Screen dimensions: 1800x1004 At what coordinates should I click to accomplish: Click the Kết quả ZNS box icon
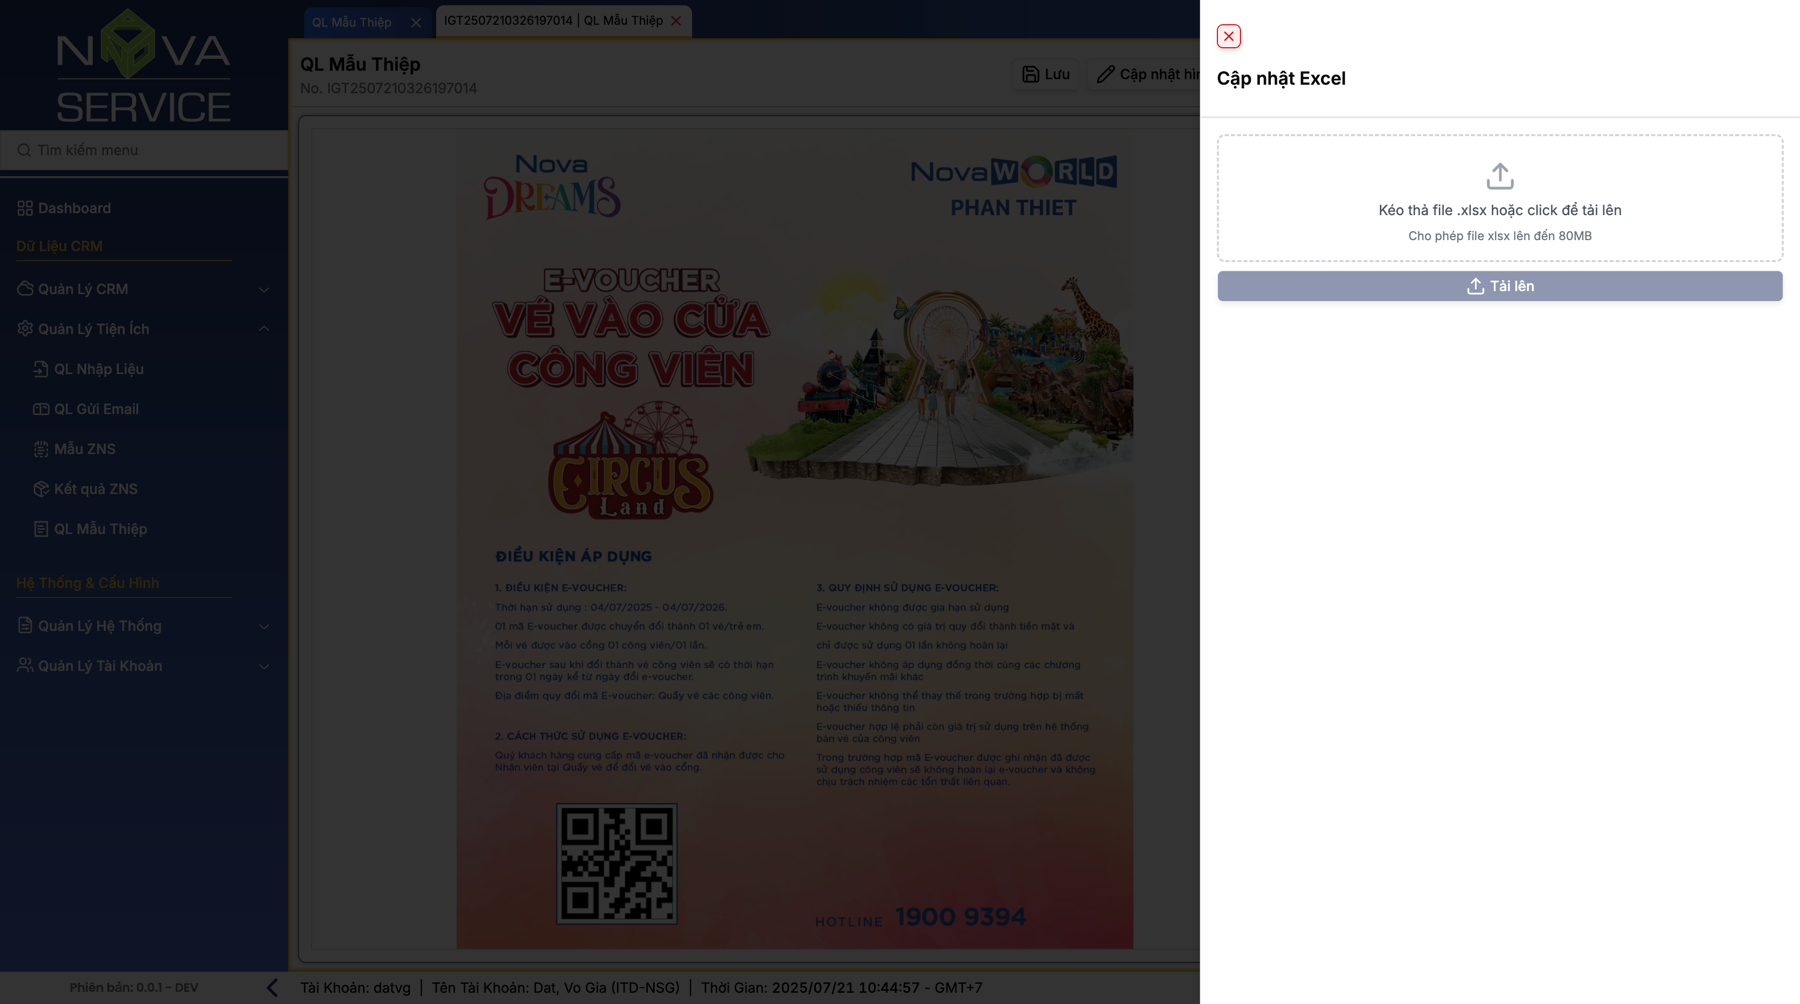41,489
